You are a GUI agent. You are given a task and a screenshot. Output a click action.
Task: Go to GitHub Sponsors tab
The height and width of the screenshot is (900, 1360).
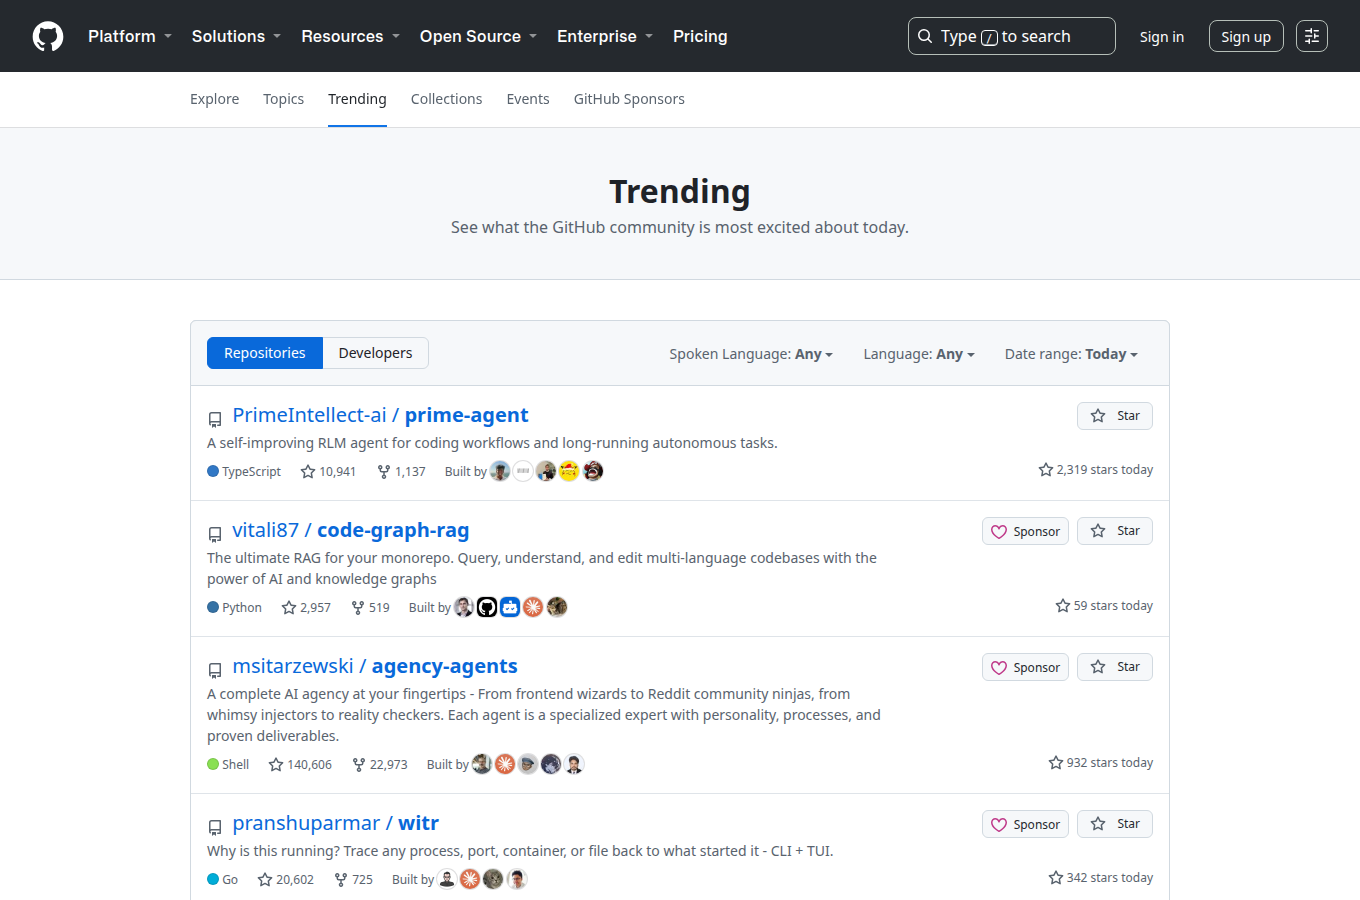[629, 99]
